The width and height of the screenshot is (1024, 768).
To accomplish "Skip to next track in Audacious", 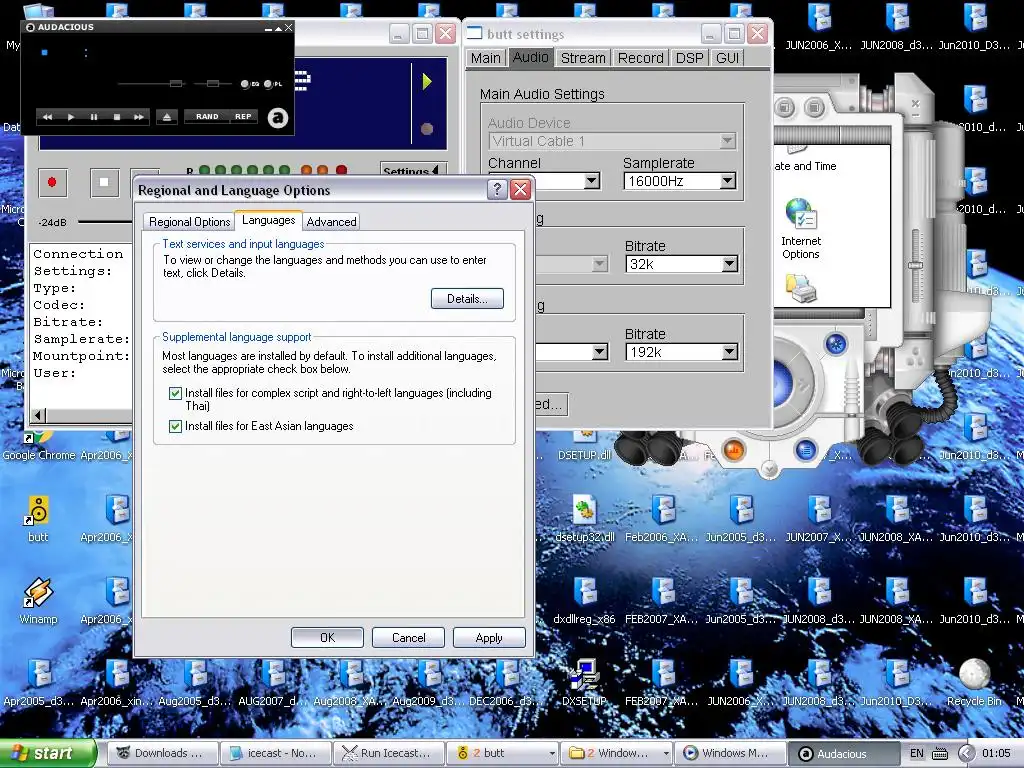I will [139, 117].
